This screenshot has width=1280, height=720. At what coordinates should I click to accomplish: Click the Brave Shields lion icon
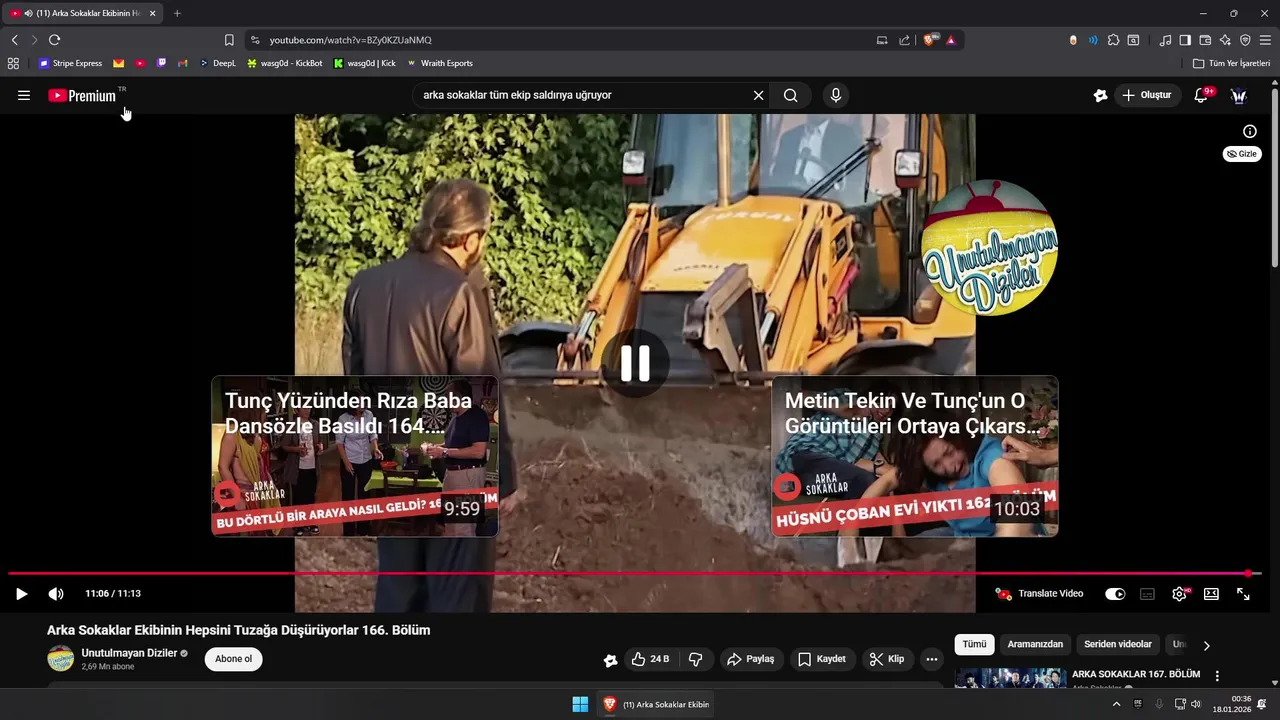[931, 40]
